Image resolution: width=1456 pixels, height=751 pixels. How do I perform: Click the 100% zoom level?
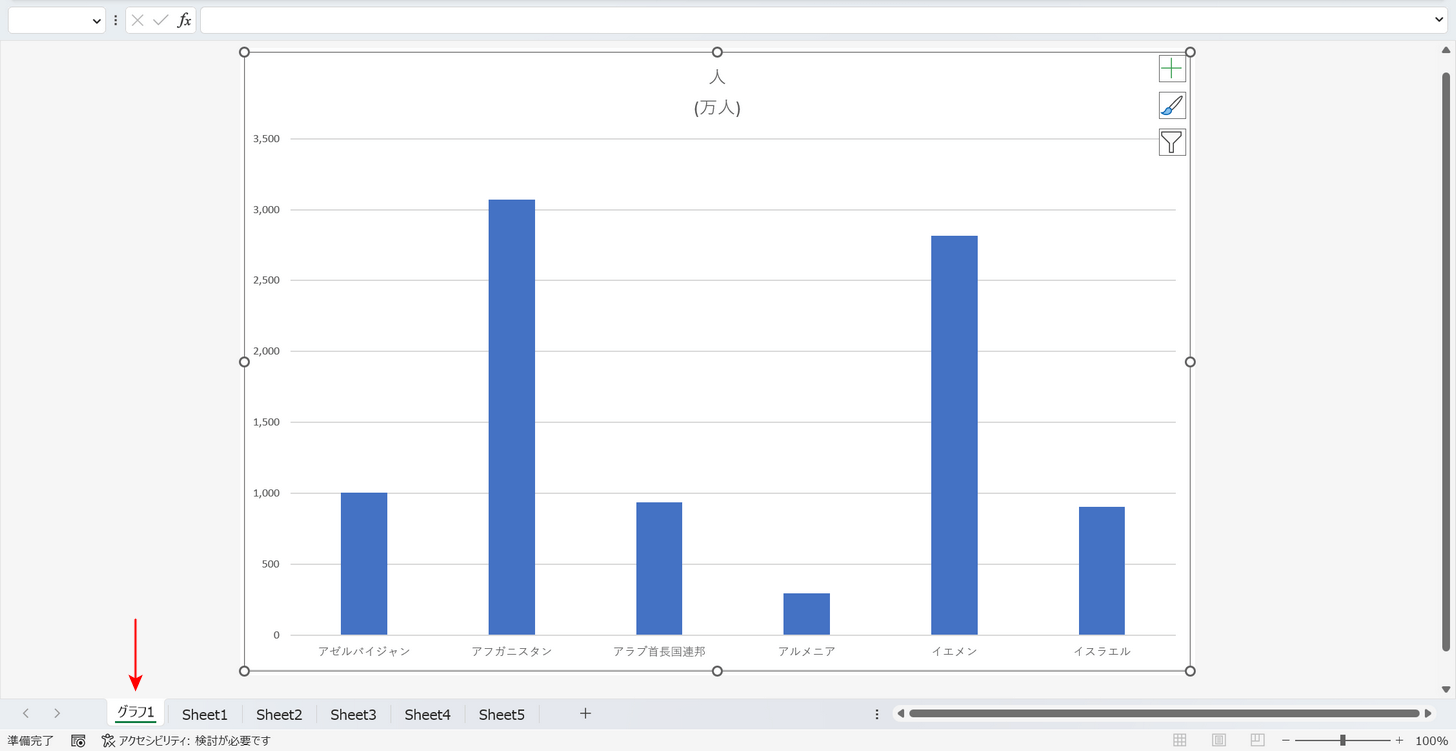(1432, 741)
